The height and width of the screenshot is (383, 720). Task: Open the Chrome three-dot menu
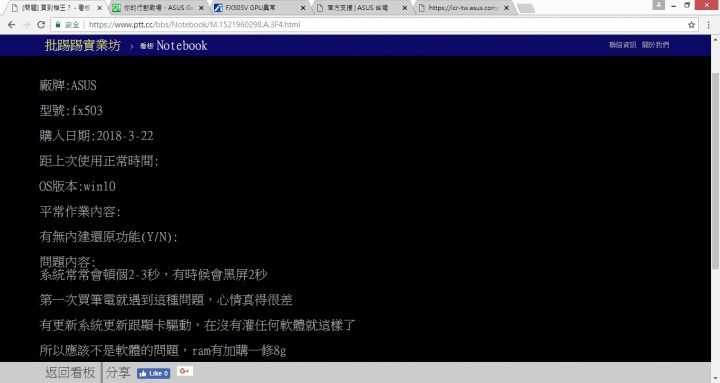click(x=709, y=25)
